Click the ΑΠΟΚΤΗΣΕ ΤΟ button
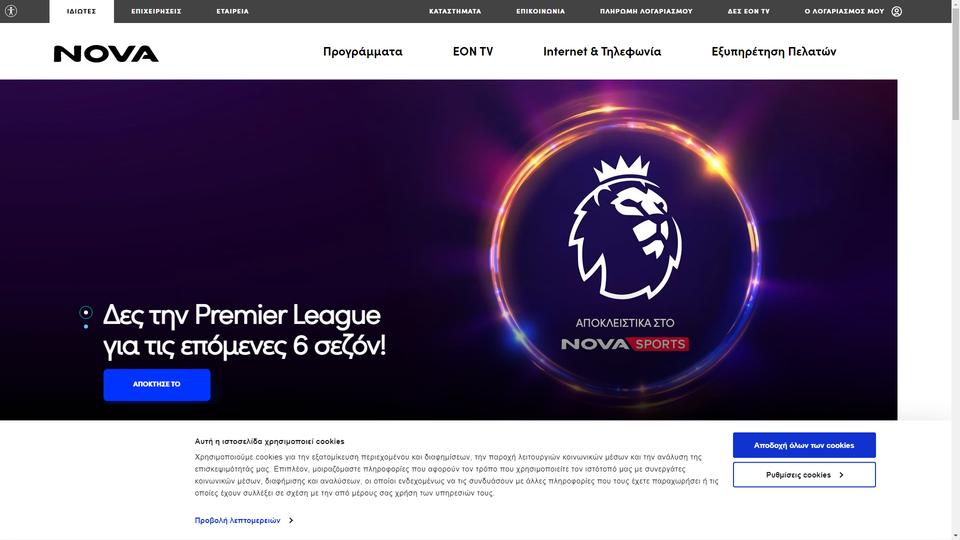 click(x=157, y=384)
